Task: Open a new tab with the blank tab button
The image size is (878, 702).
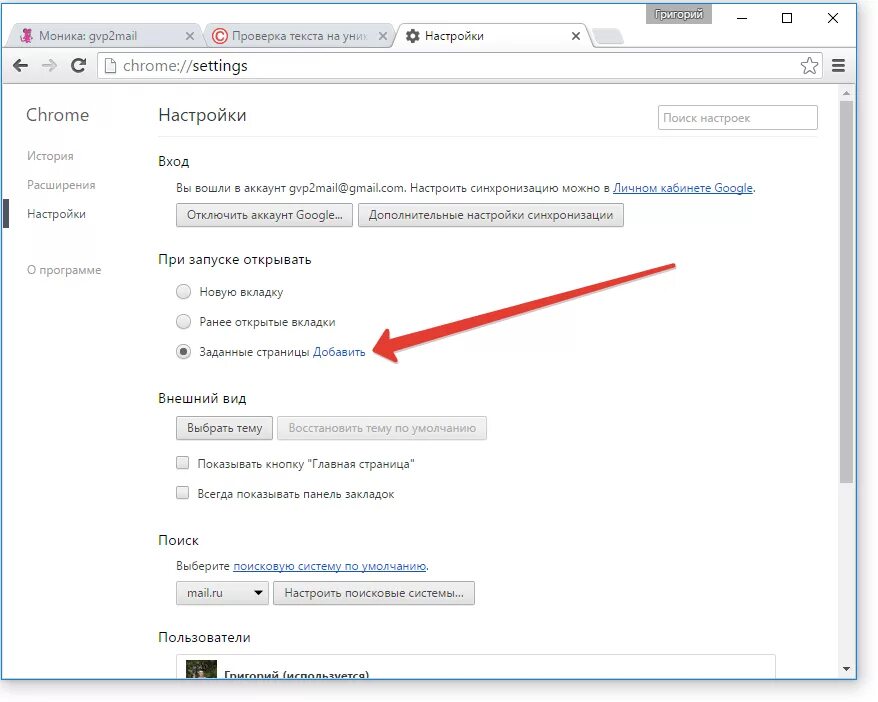Action: click(608, 36)
